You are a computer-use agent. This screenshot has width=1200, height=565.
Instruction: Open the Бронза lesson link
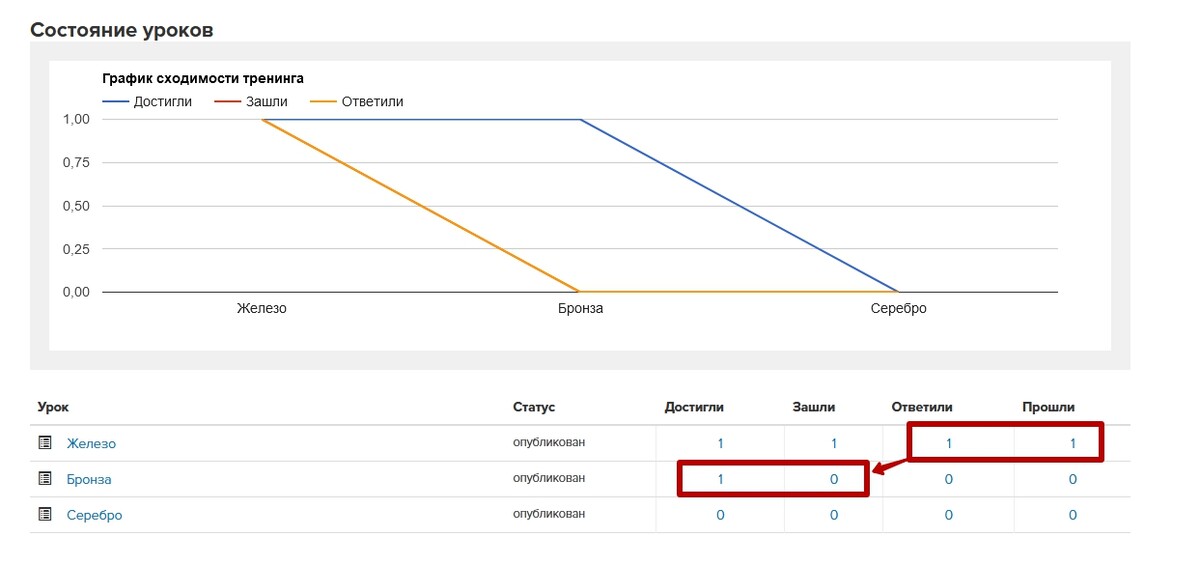pyautogui.click(x=89, y=479)
